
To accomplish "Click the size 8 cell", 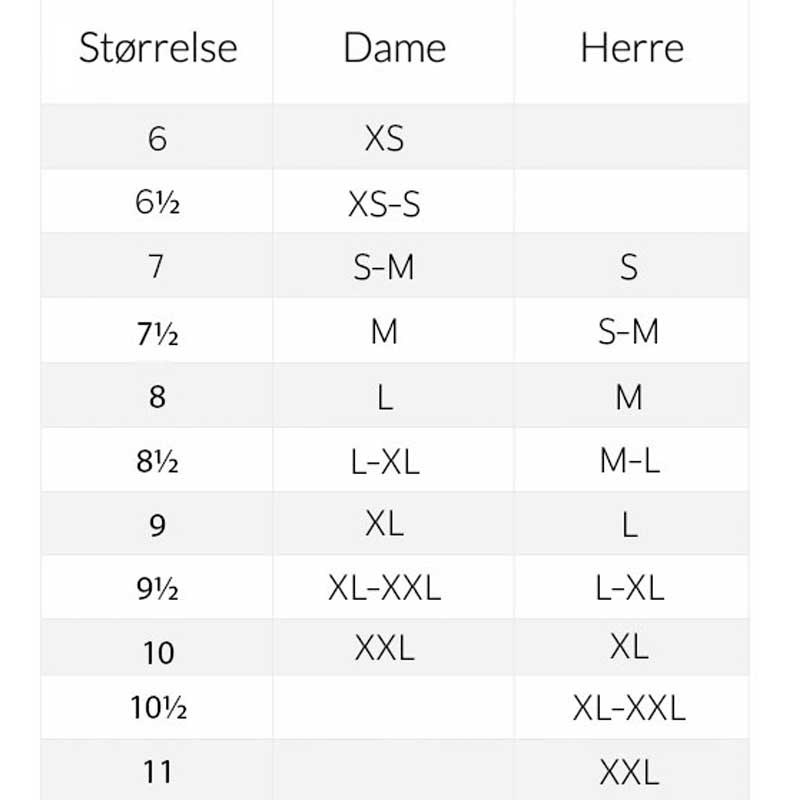I will click(157, 397).
